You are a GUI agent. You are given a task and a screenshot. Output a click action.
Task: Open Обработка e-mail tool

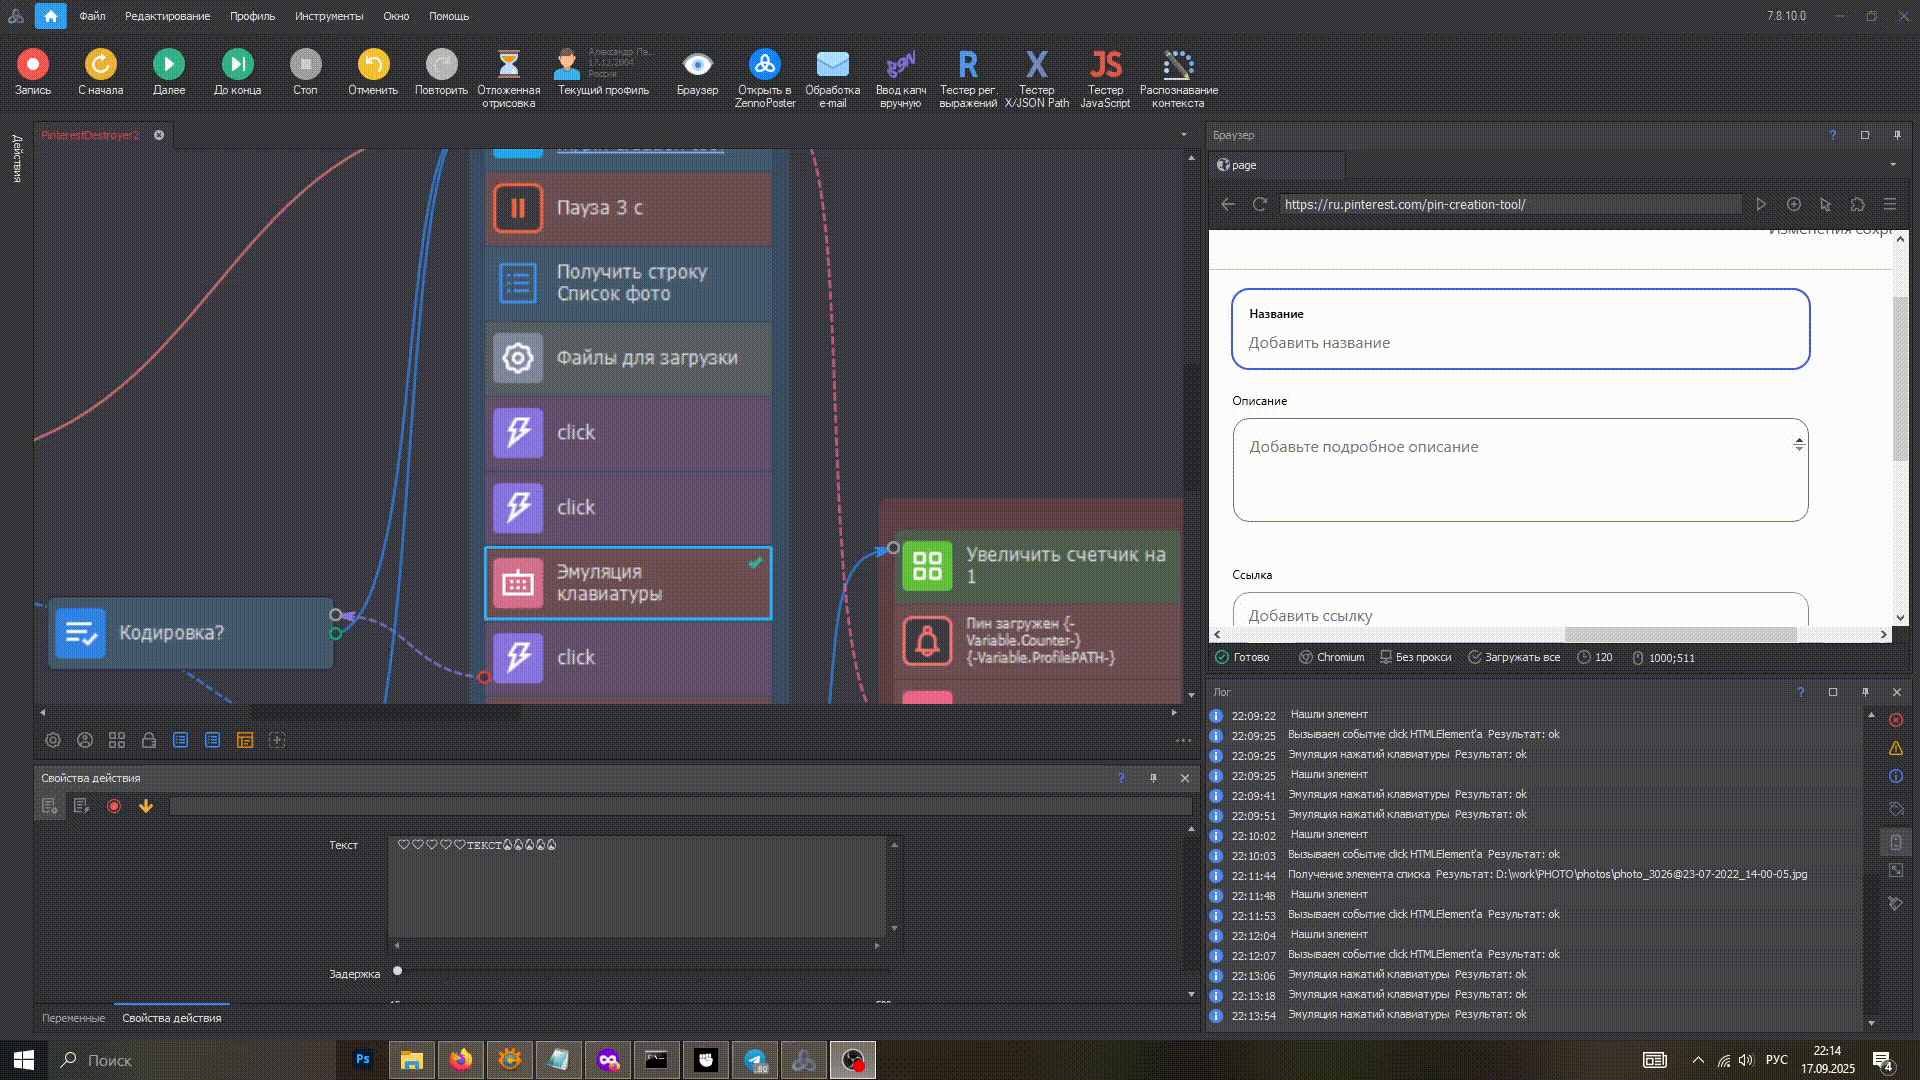pos(832,66)
